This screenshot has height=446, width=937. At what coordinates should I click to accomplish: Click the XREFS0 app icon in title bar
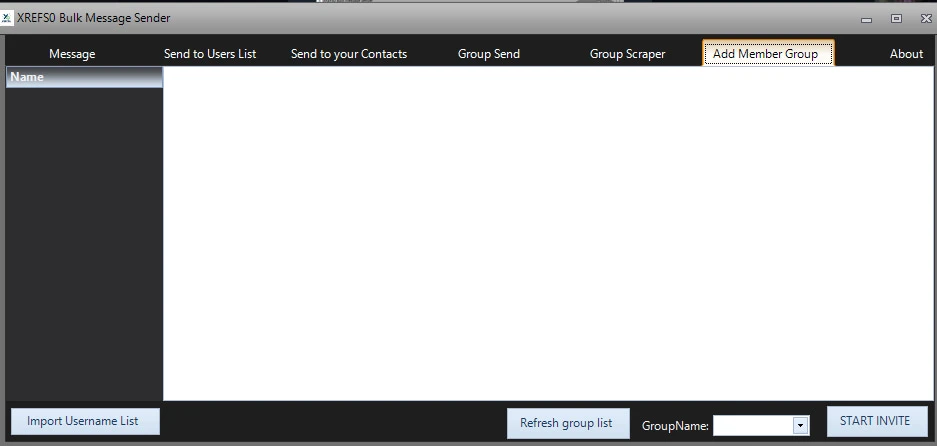pos(7,18)
